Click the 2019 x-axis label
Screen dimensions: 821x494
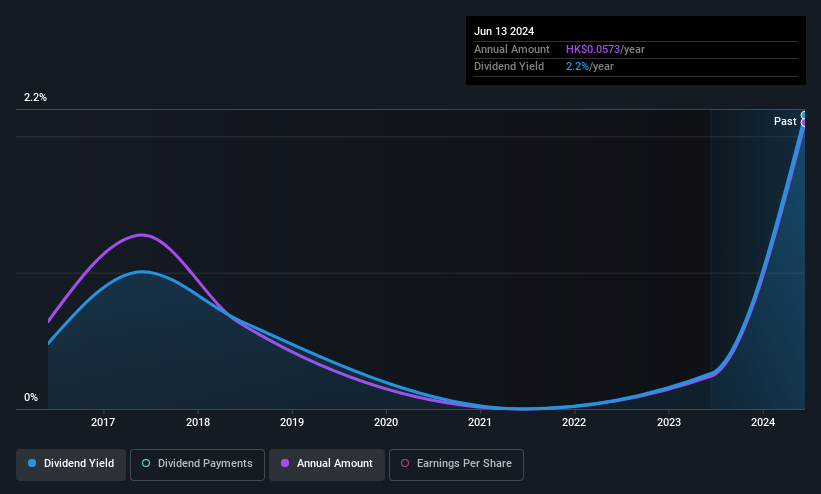(292, 422)
